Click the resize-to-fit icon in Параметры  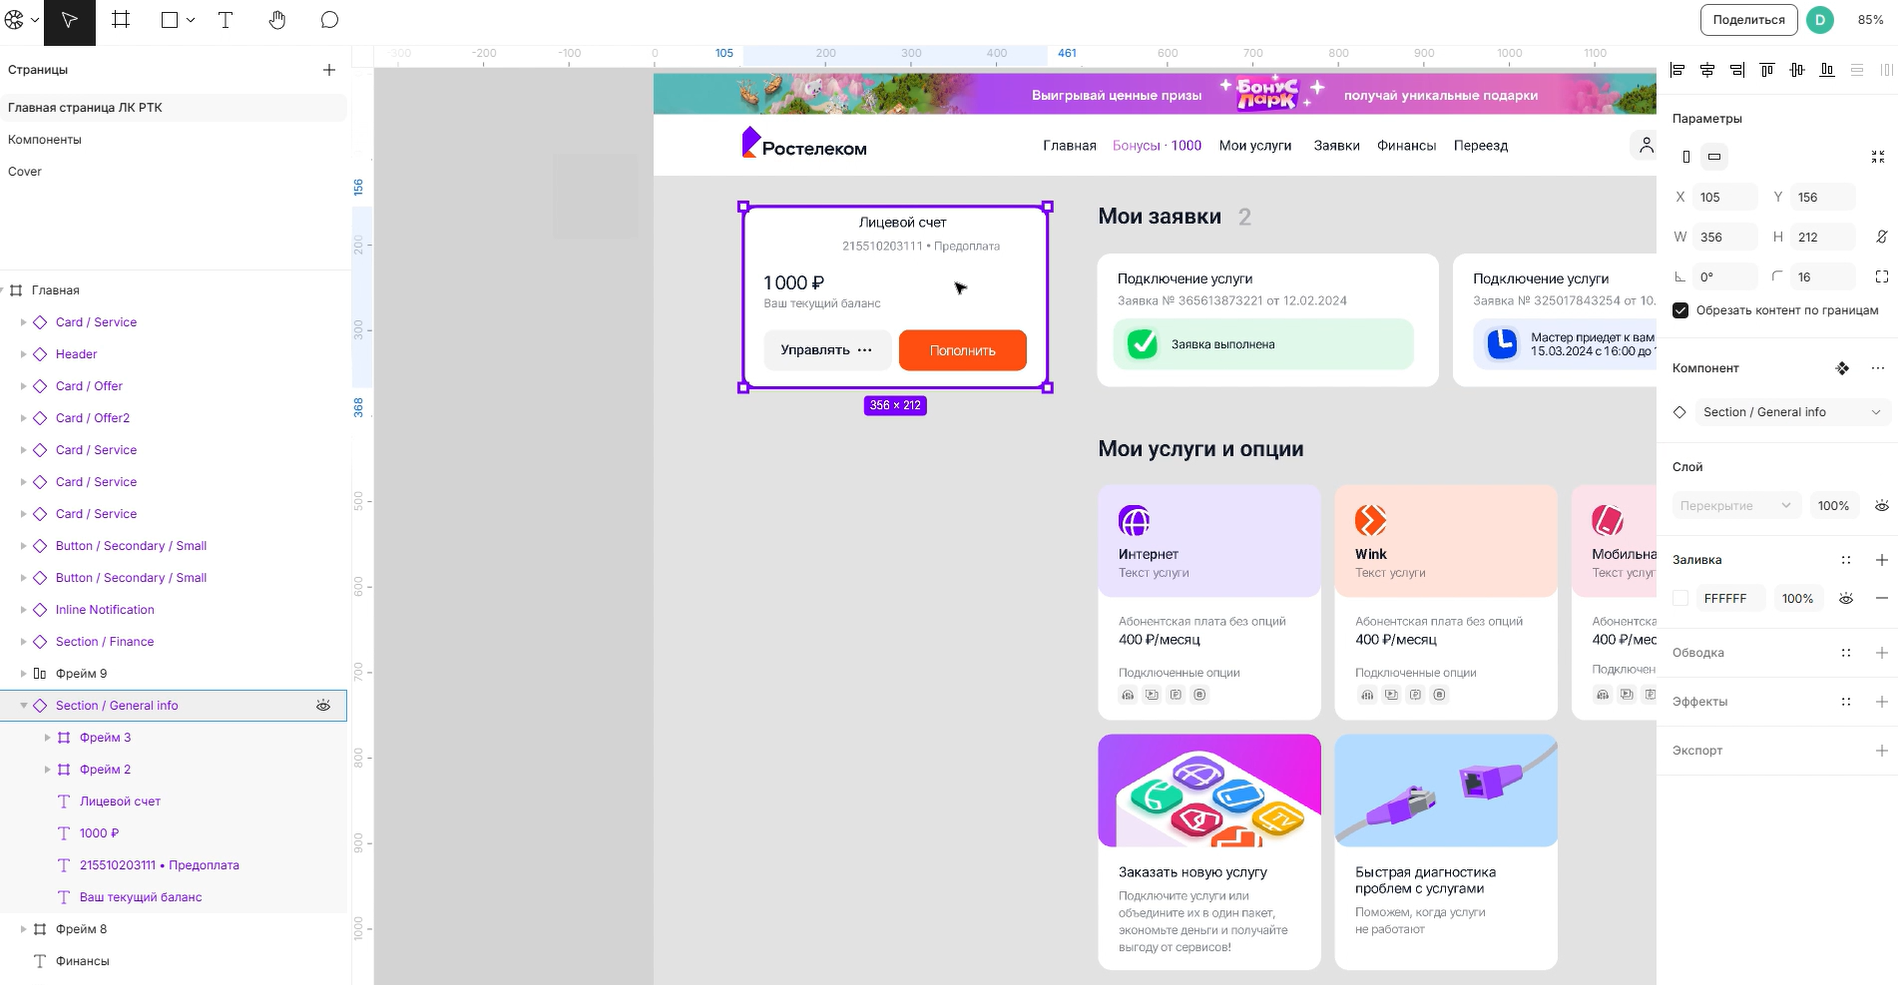pos(1877,157)
